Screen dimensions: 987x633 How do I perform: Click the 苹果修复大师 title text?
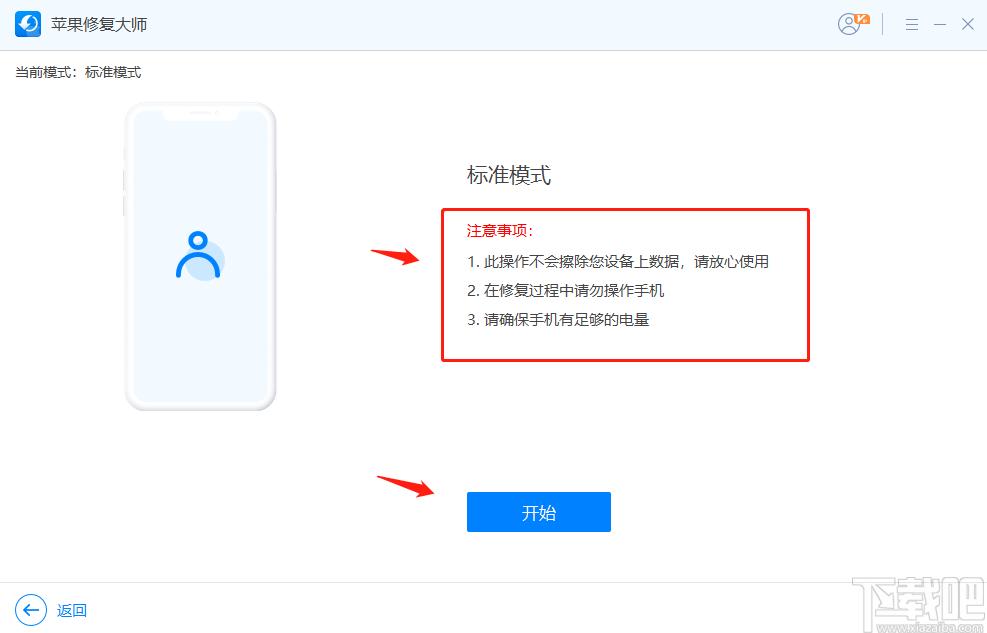tap(99, 24)
